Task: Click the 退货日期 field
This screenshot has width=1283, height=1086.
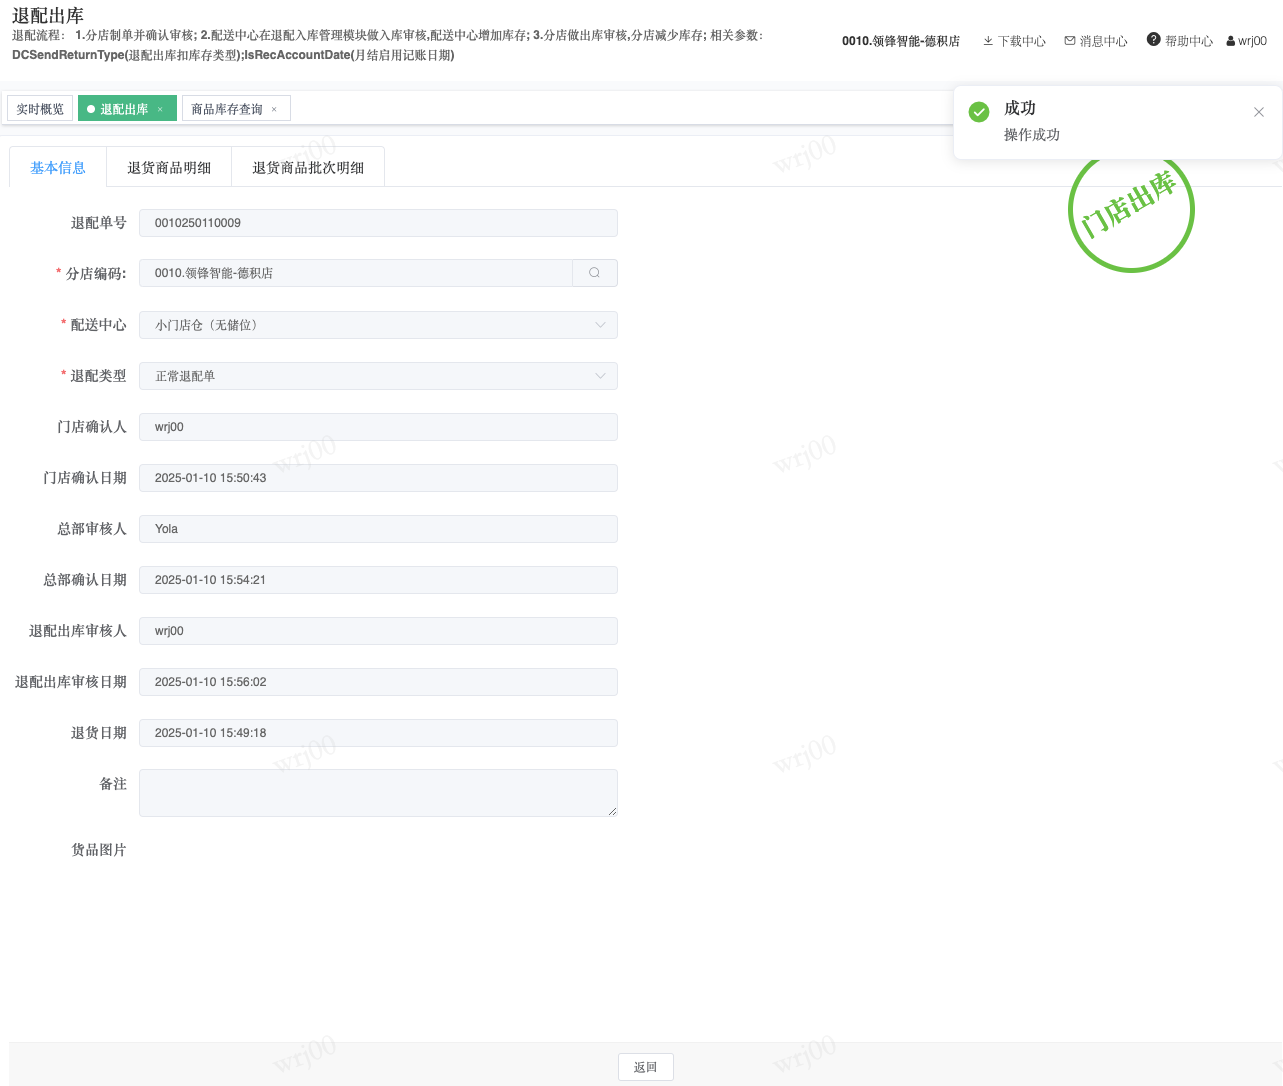Action: (x=378, y=733)
